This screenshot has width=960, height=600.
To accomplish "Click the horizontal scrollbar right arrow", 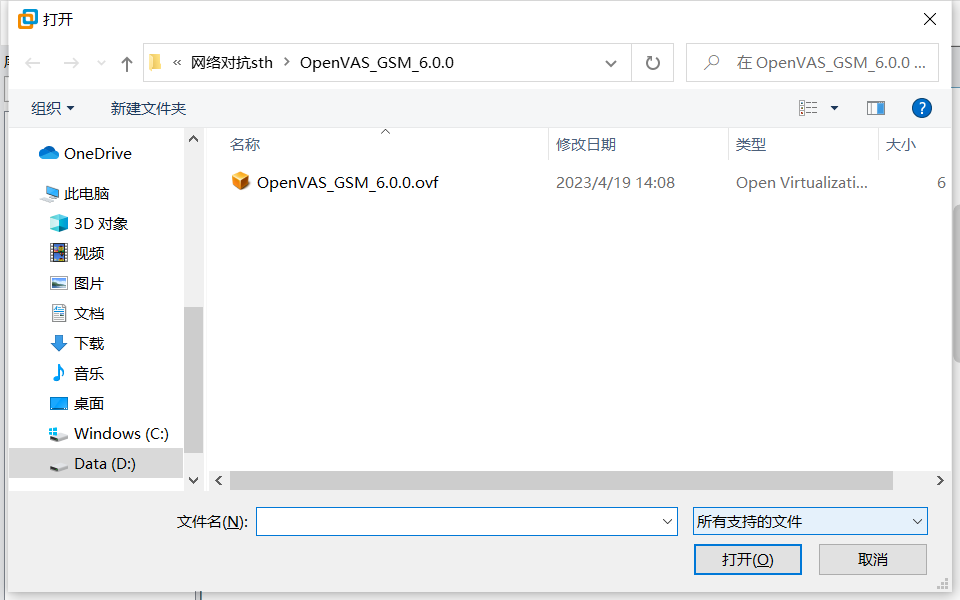I will click(x=940, y=481).
